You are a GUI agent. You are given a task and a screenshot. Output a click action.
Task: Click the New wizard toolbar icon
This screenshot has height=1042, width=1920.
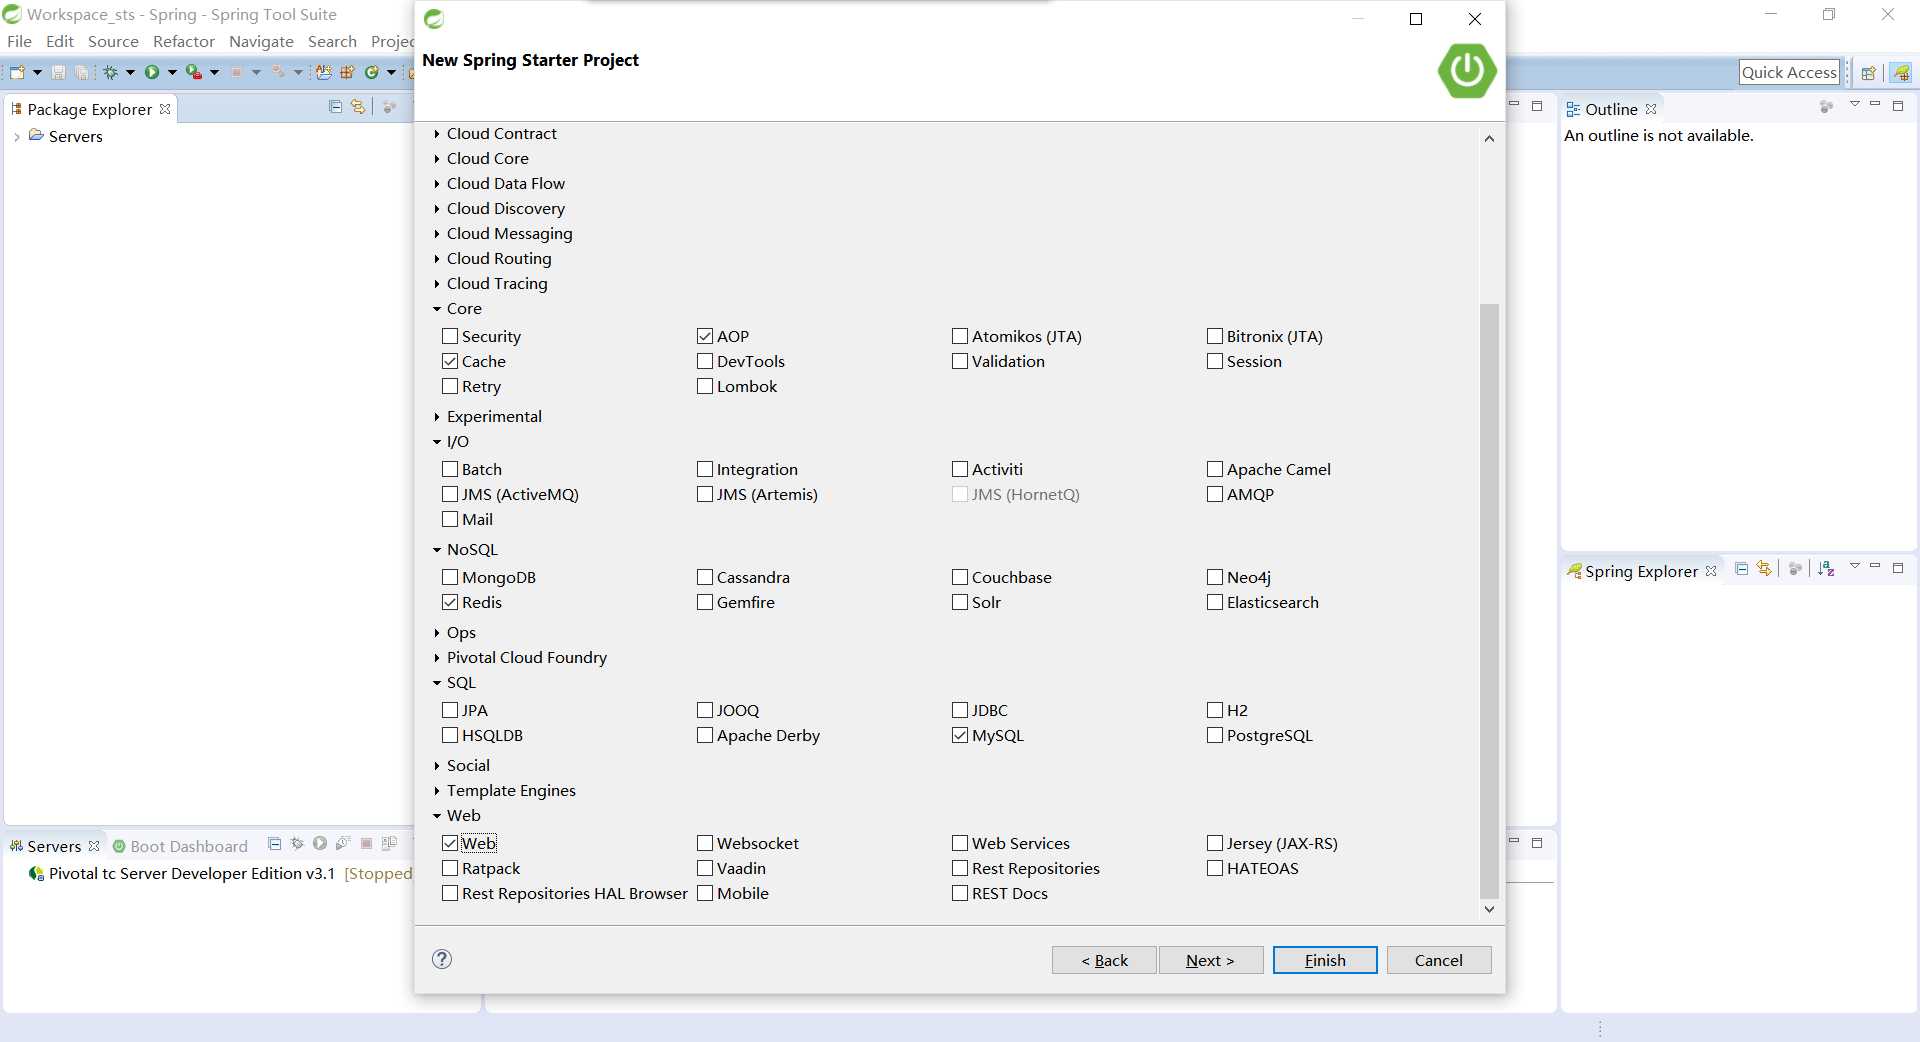(17, 72)
